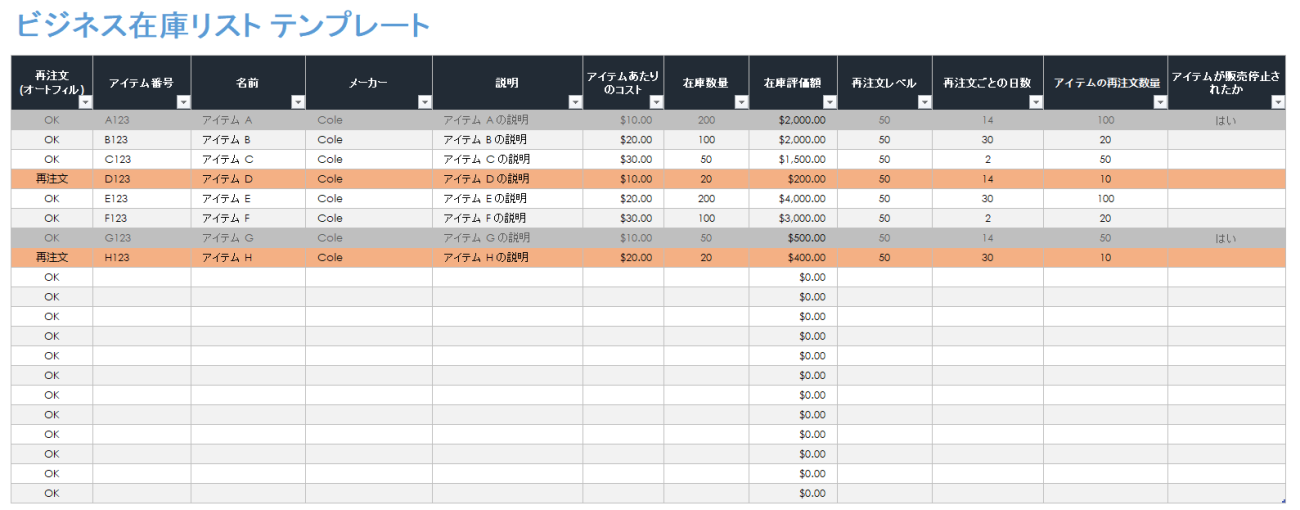Select the first empty アイテム番号 cell below H123
The image size is (1300, 510).
point(142,277)
